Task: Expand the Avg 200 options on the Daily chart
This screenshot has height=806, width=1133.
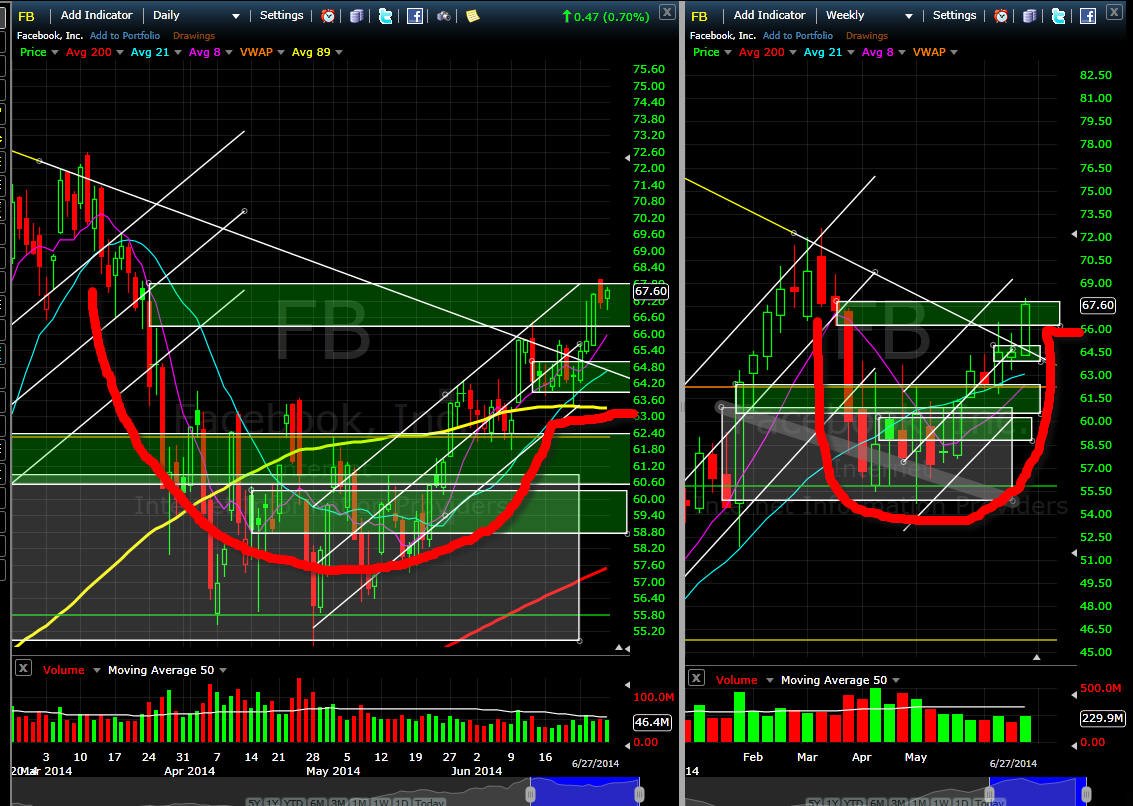Action: click(x=119, y=52)
